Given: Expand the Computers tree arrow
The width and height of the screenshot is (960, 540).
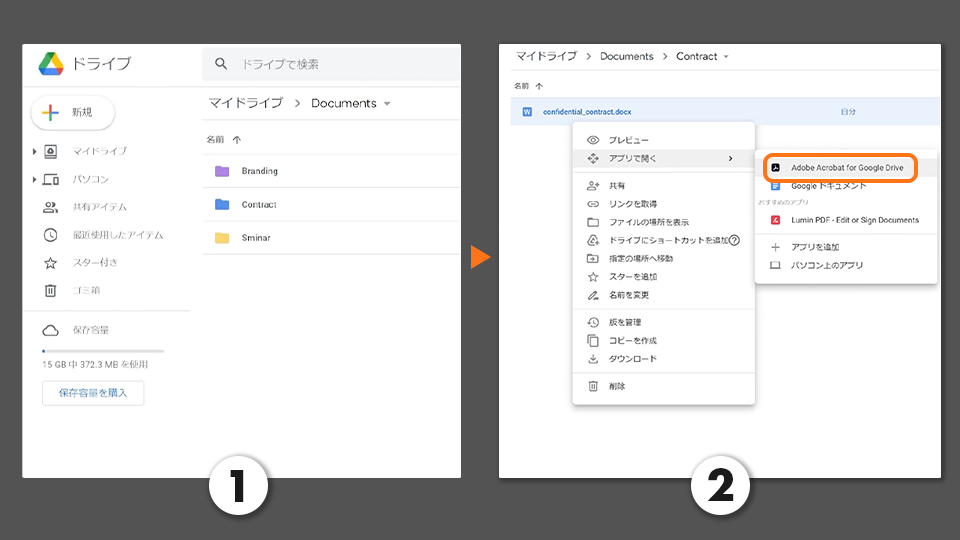Looking at the screenshot, I should tap(34, 179).
